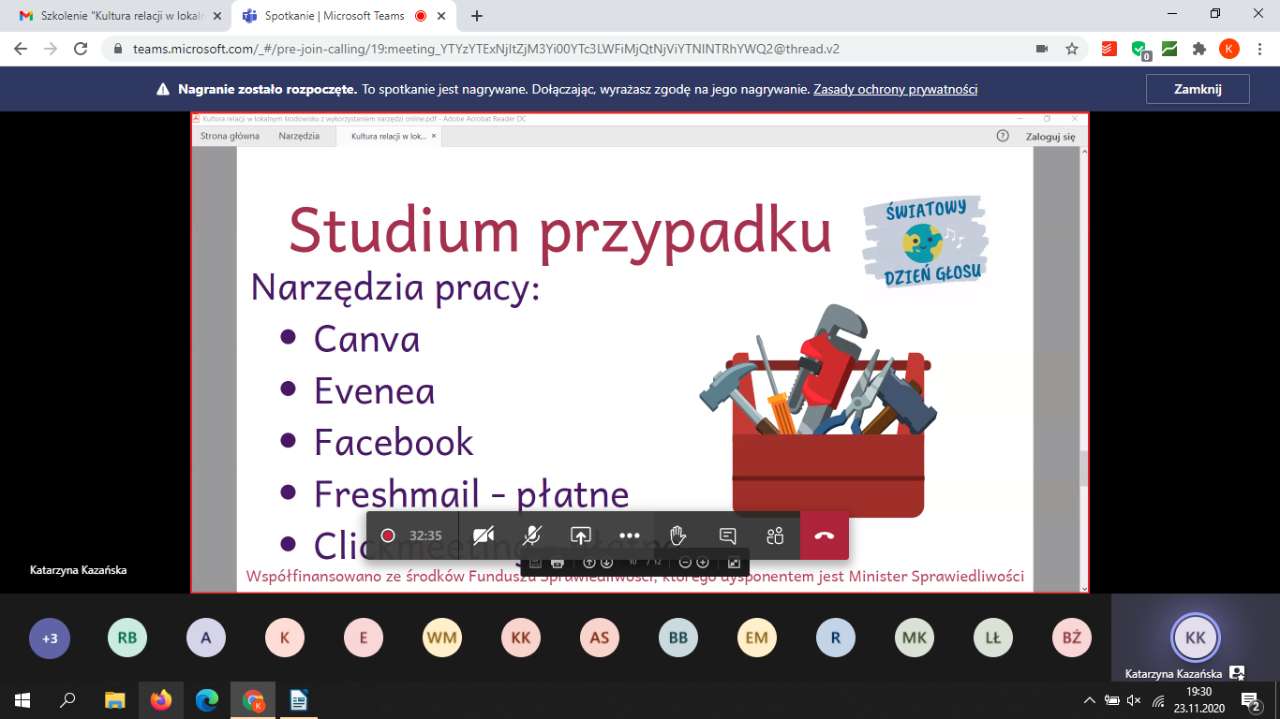The image size is (1280, 719).
Task: Expand the +3 additional participants bubble
Action: [x=50, y=638]
